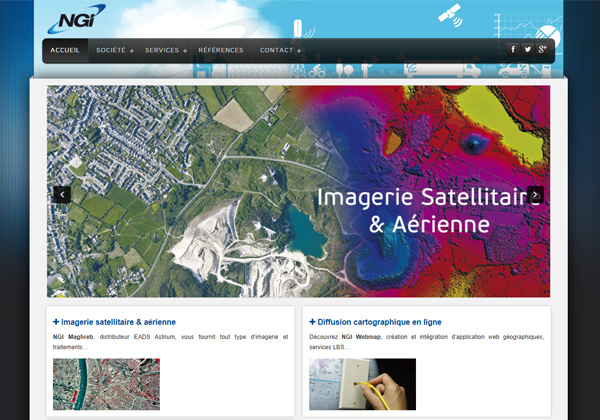600x420 pixels.
Task: Open the Google Plus social icon
Action: pos(542,49)
